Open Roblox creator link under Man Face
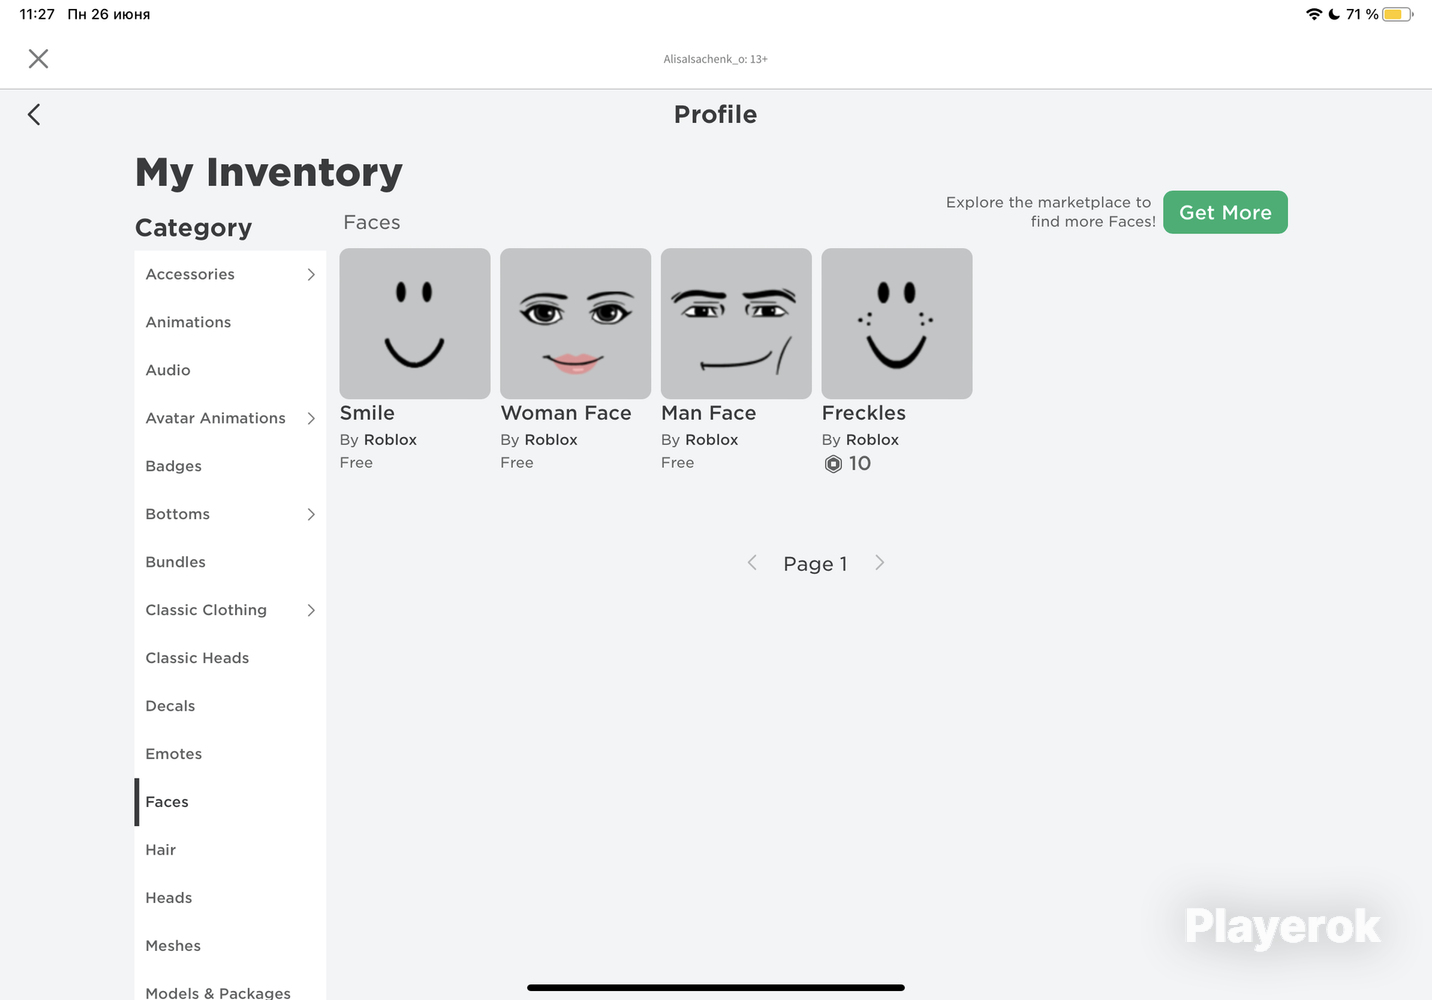Screen dimensions: 1432x1000 [712, 440]
